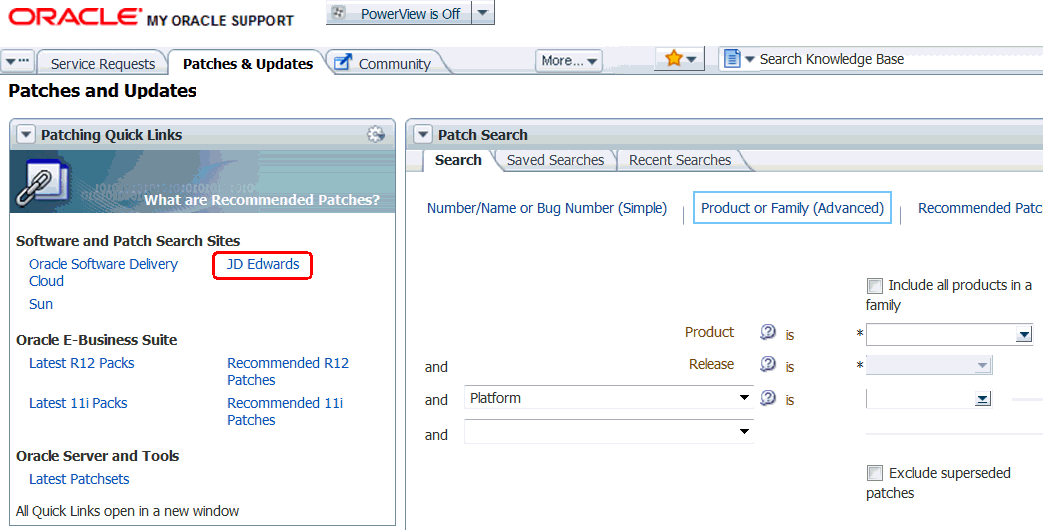
Task: Open the Platform value dropdown
Action: [982, 399]
